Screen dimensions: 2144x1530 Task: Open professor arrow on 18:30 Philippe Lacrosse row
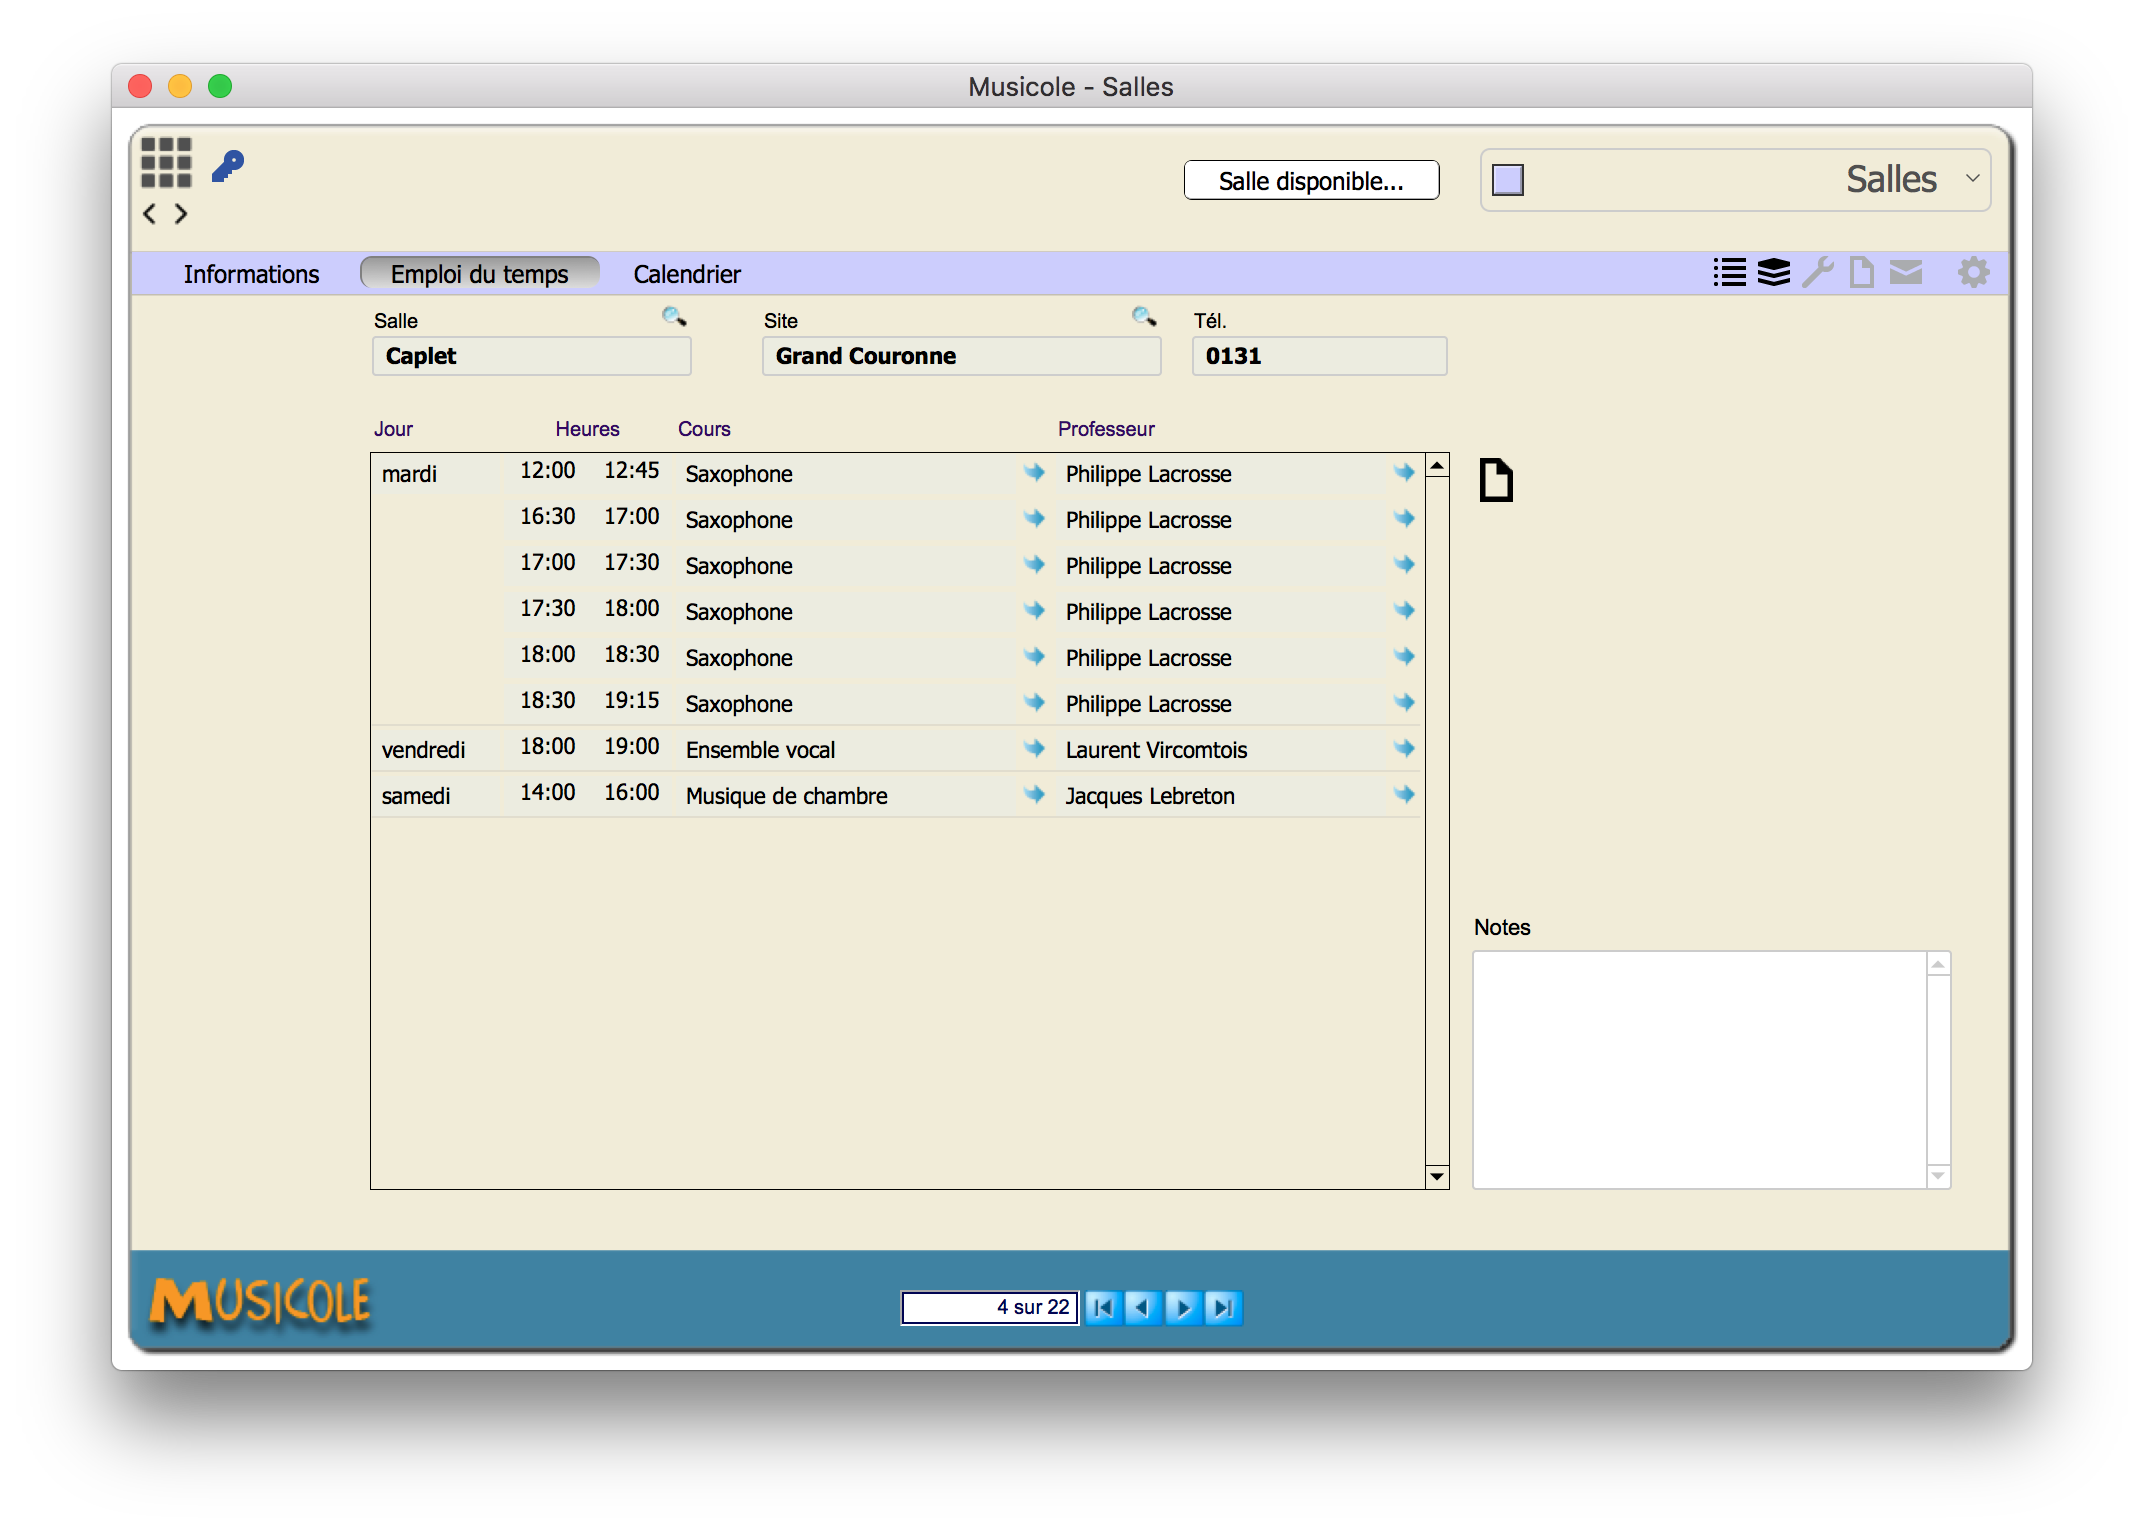coord(1405,702)
